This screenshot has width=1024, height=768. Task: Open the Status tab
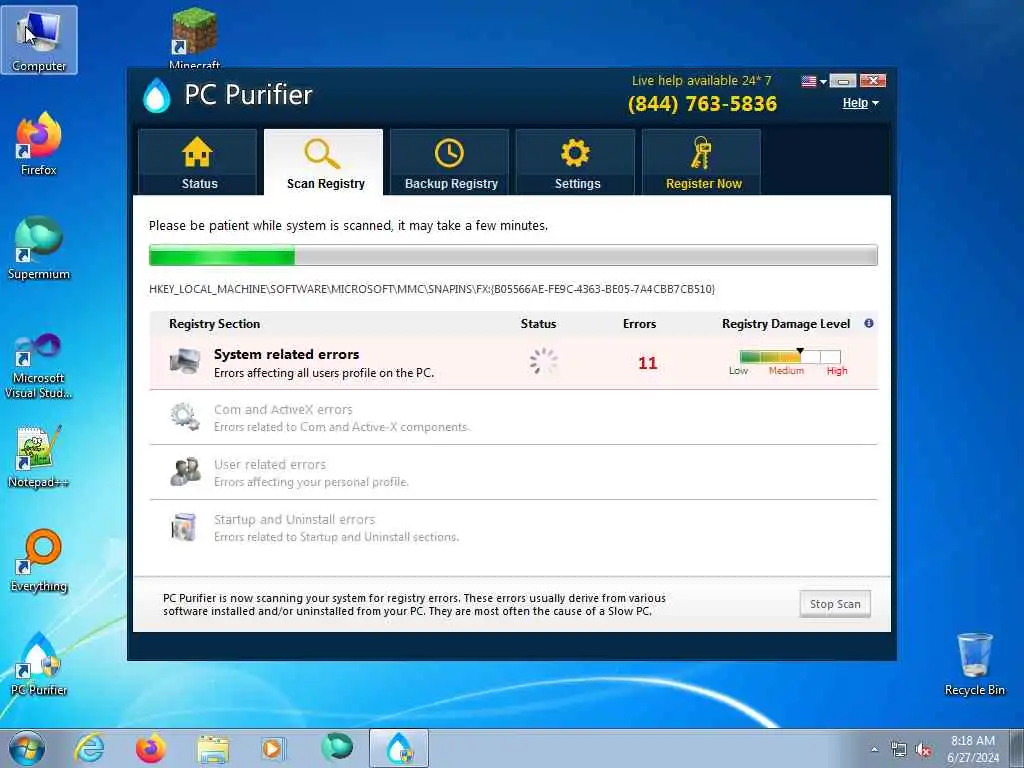click(197, 162)
